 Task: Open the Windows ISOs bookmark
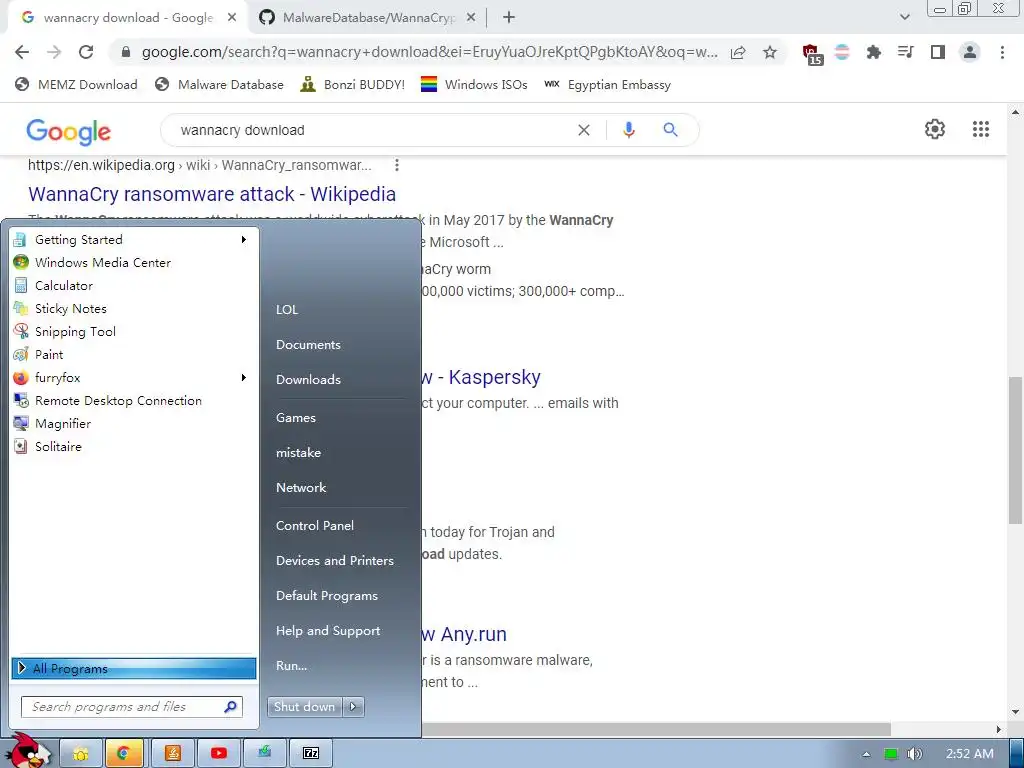474,84
